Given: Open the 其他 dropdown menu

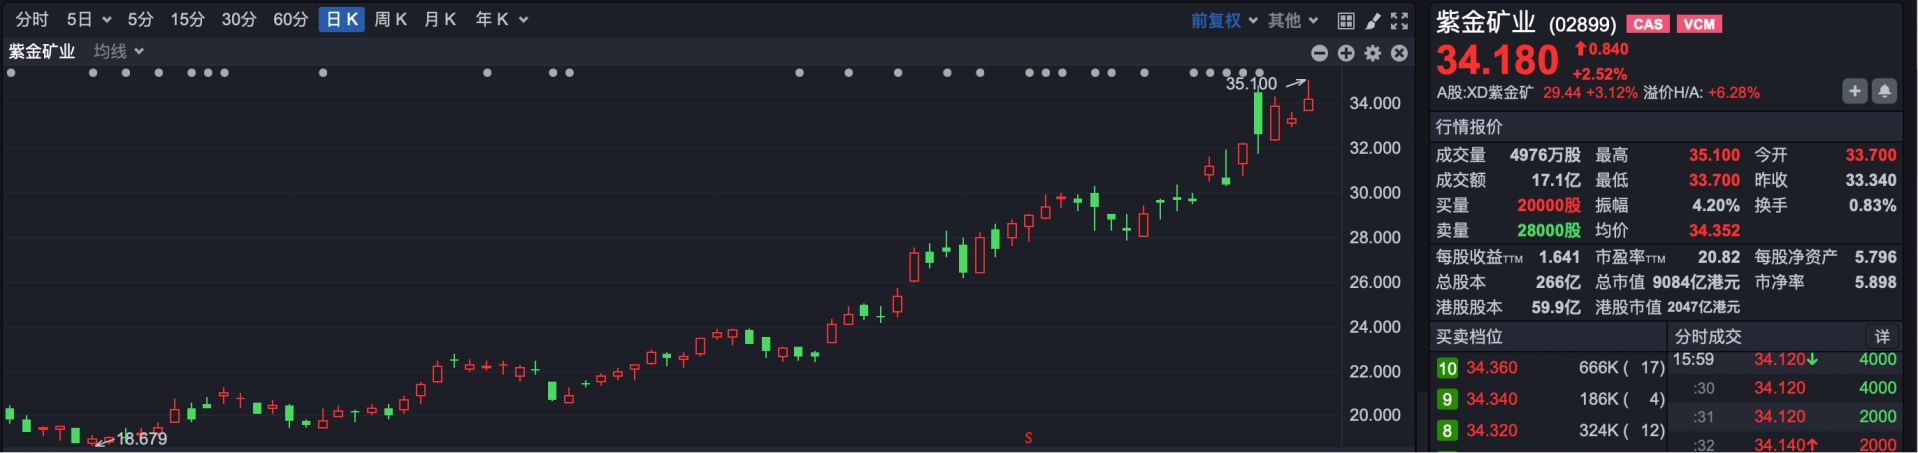Looking at the screenshot, I should point(1293,20).
